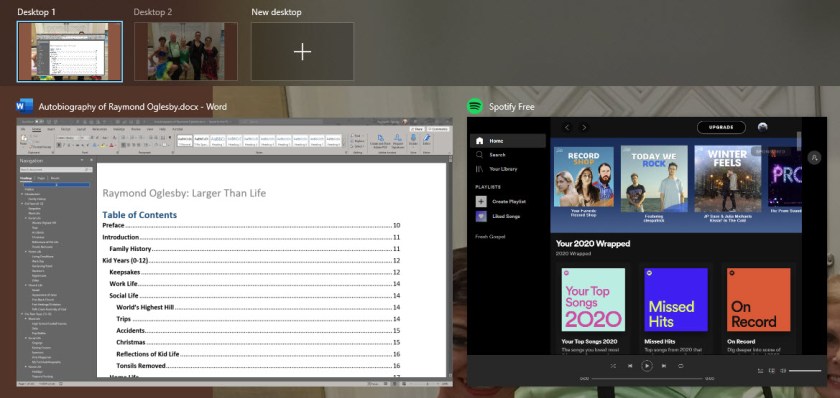This screenshot has width=840, height=398.
Task: Select the Heading 1 style in Word gallery
Action: pos(218,141)
